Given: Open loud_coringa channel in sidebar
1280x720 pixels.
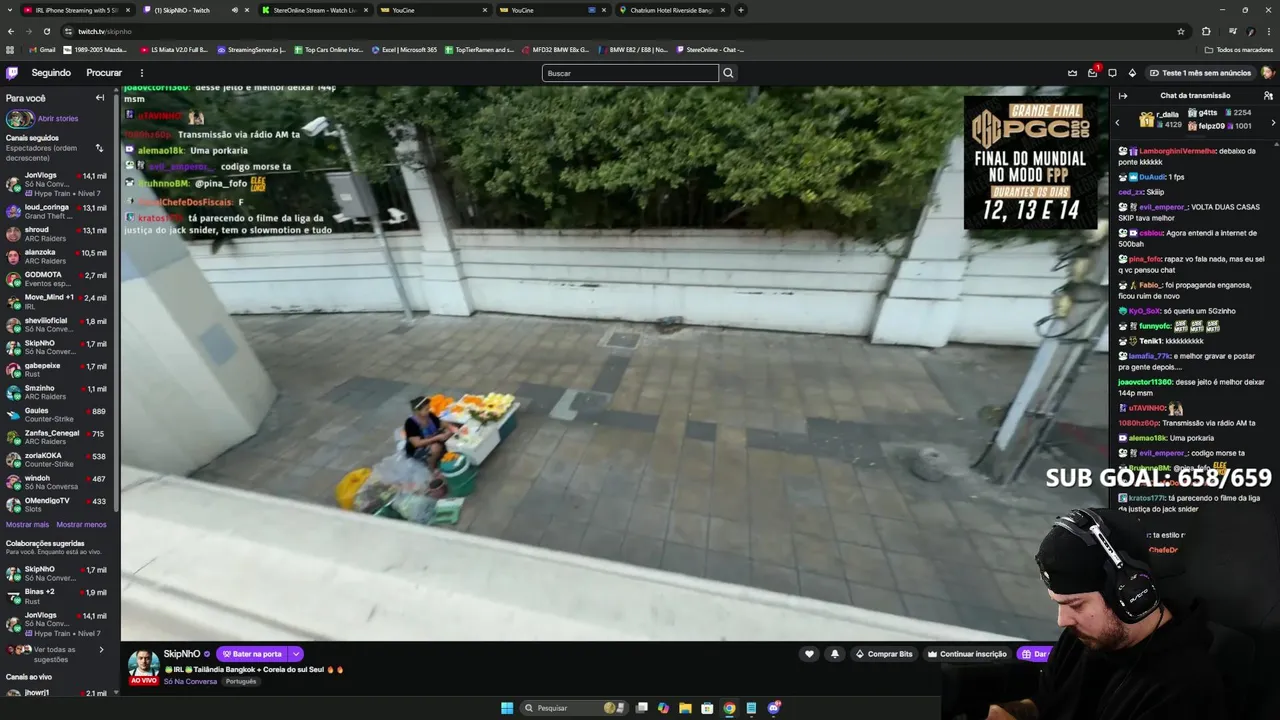Looking at the screenshot, I should (57, 211).
